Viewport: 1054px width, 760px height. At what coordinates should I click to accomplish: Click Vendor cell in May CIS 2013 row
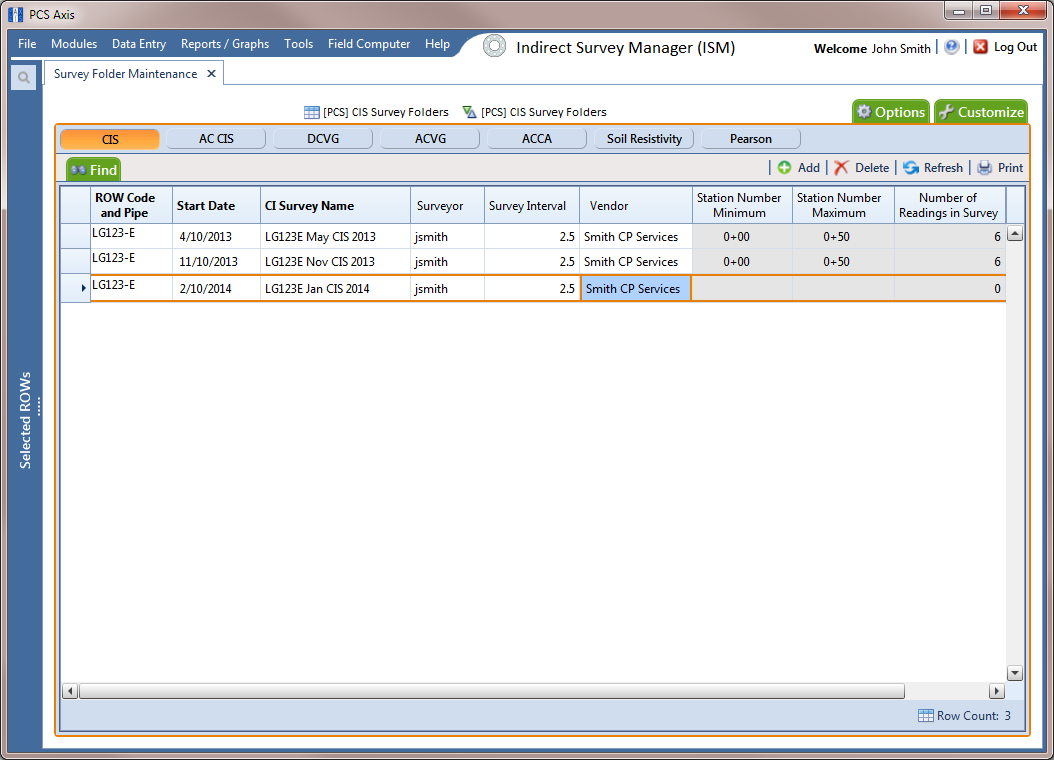(636, 237)
